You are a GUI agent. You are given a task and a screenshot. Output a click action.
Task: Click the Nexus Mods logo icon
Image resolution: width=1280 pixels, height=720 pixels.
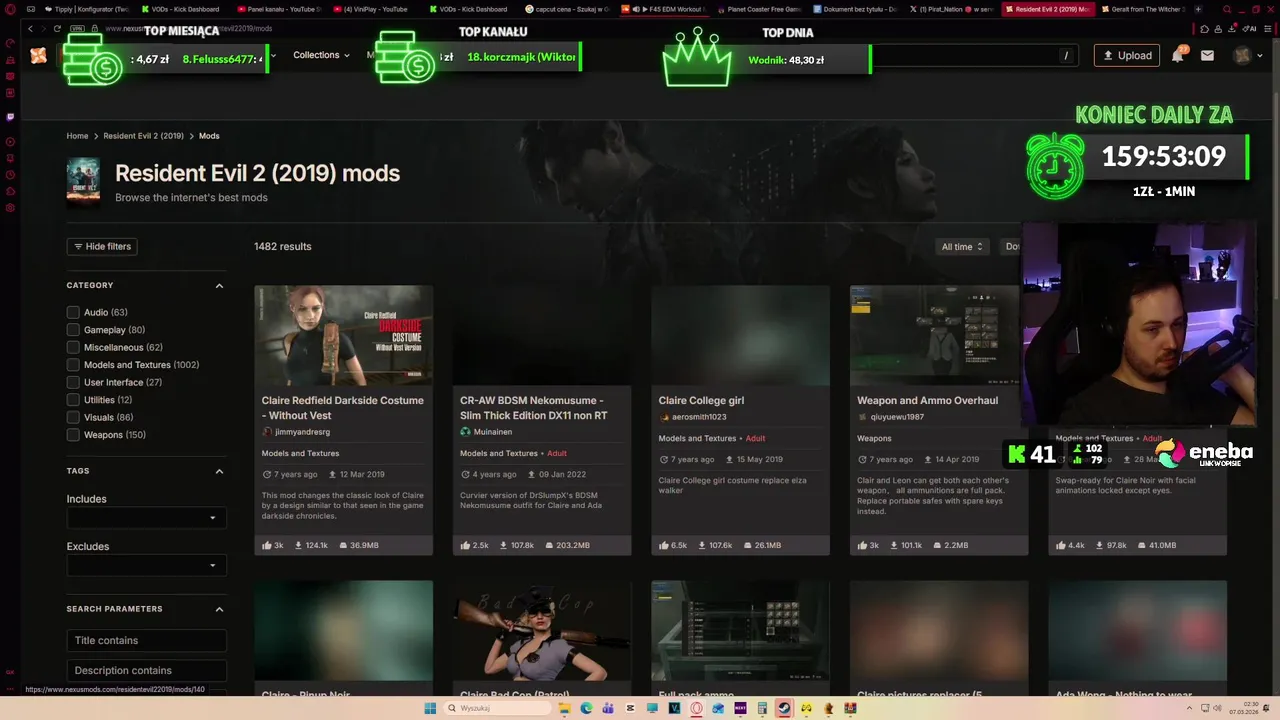[38, 56]
